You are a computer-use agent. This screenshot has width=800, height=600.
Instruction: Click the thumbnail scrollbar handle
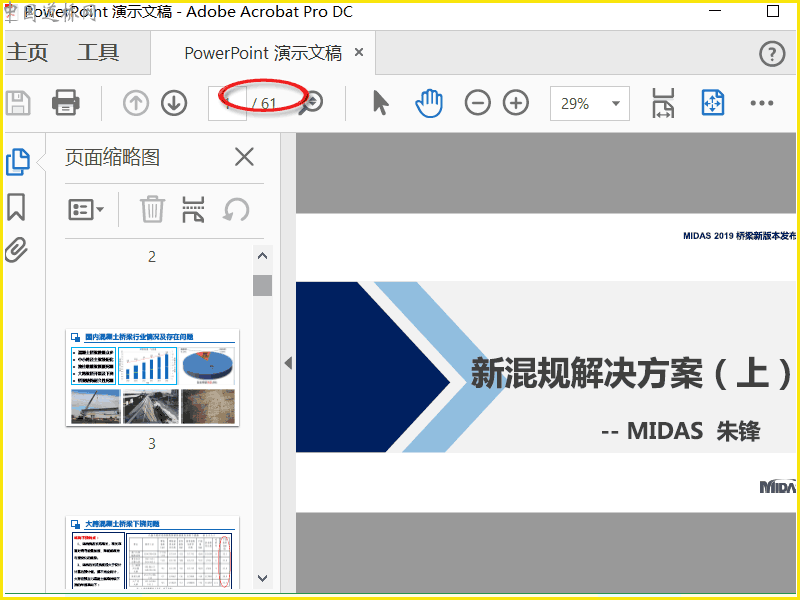262,285
